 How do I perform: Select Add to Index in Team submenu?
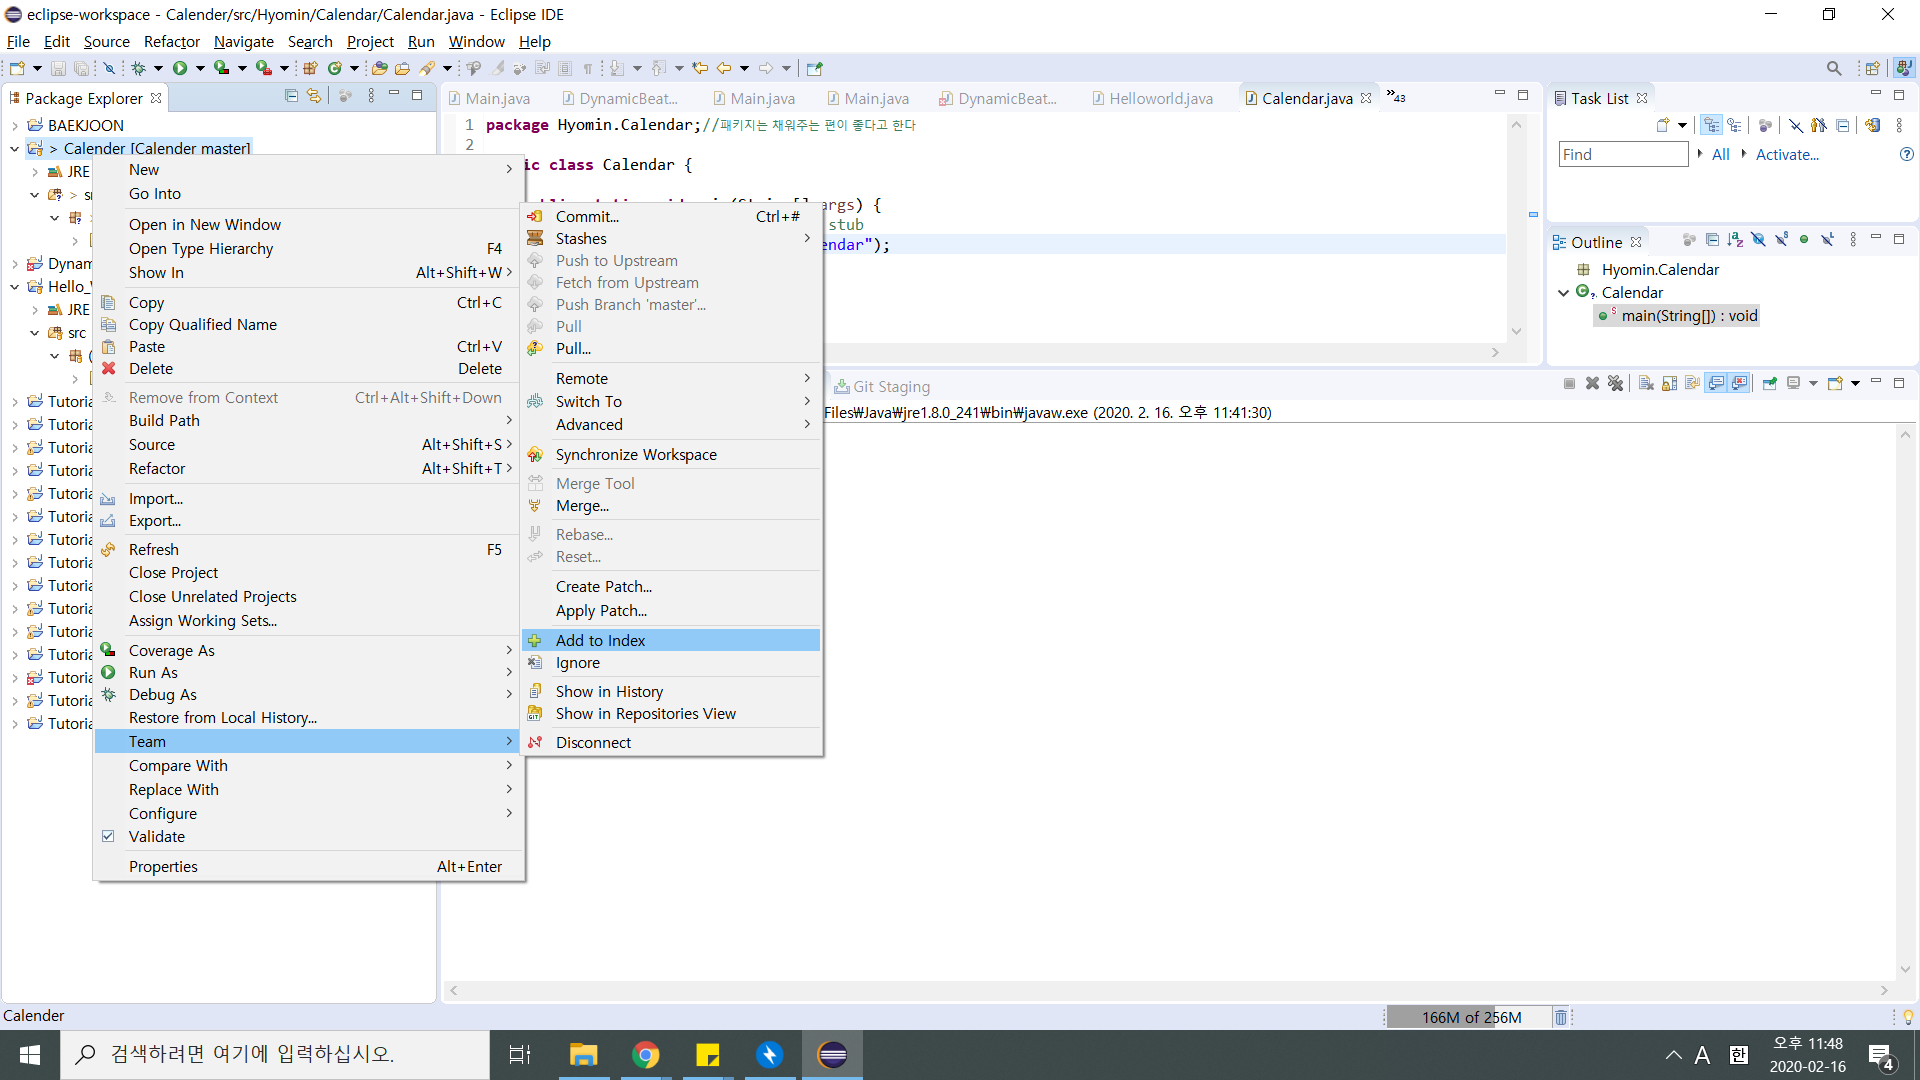click(x=600, y=640)
